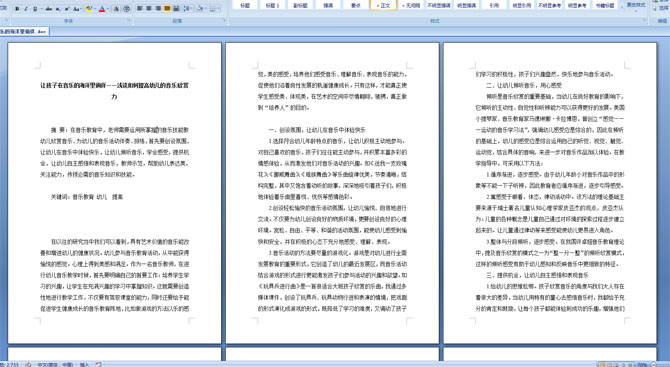Viewport: 670px width, 367px height.
Task: Open the line spacing dropdown
Action: [x=188, y=9]
